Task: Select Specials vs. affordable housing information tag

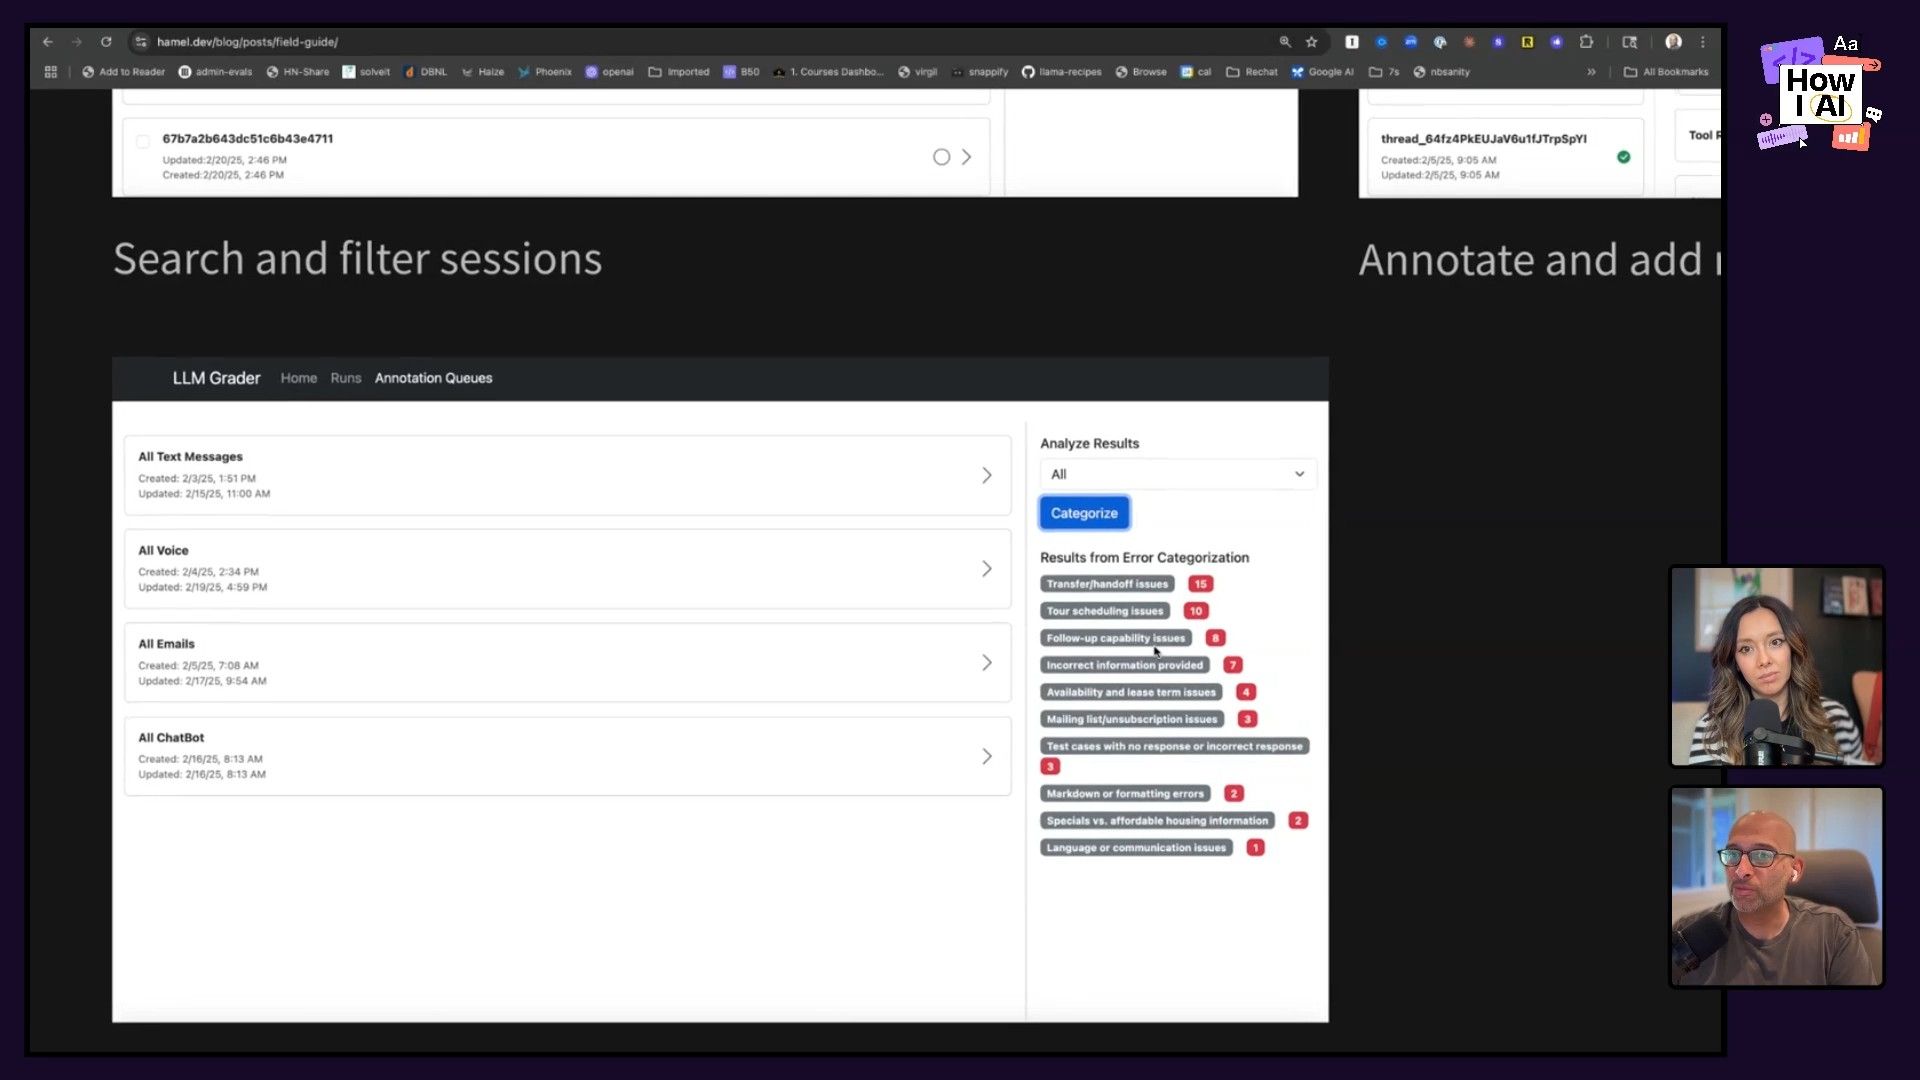Action: pyautogui.click(x=1157, y=821)
